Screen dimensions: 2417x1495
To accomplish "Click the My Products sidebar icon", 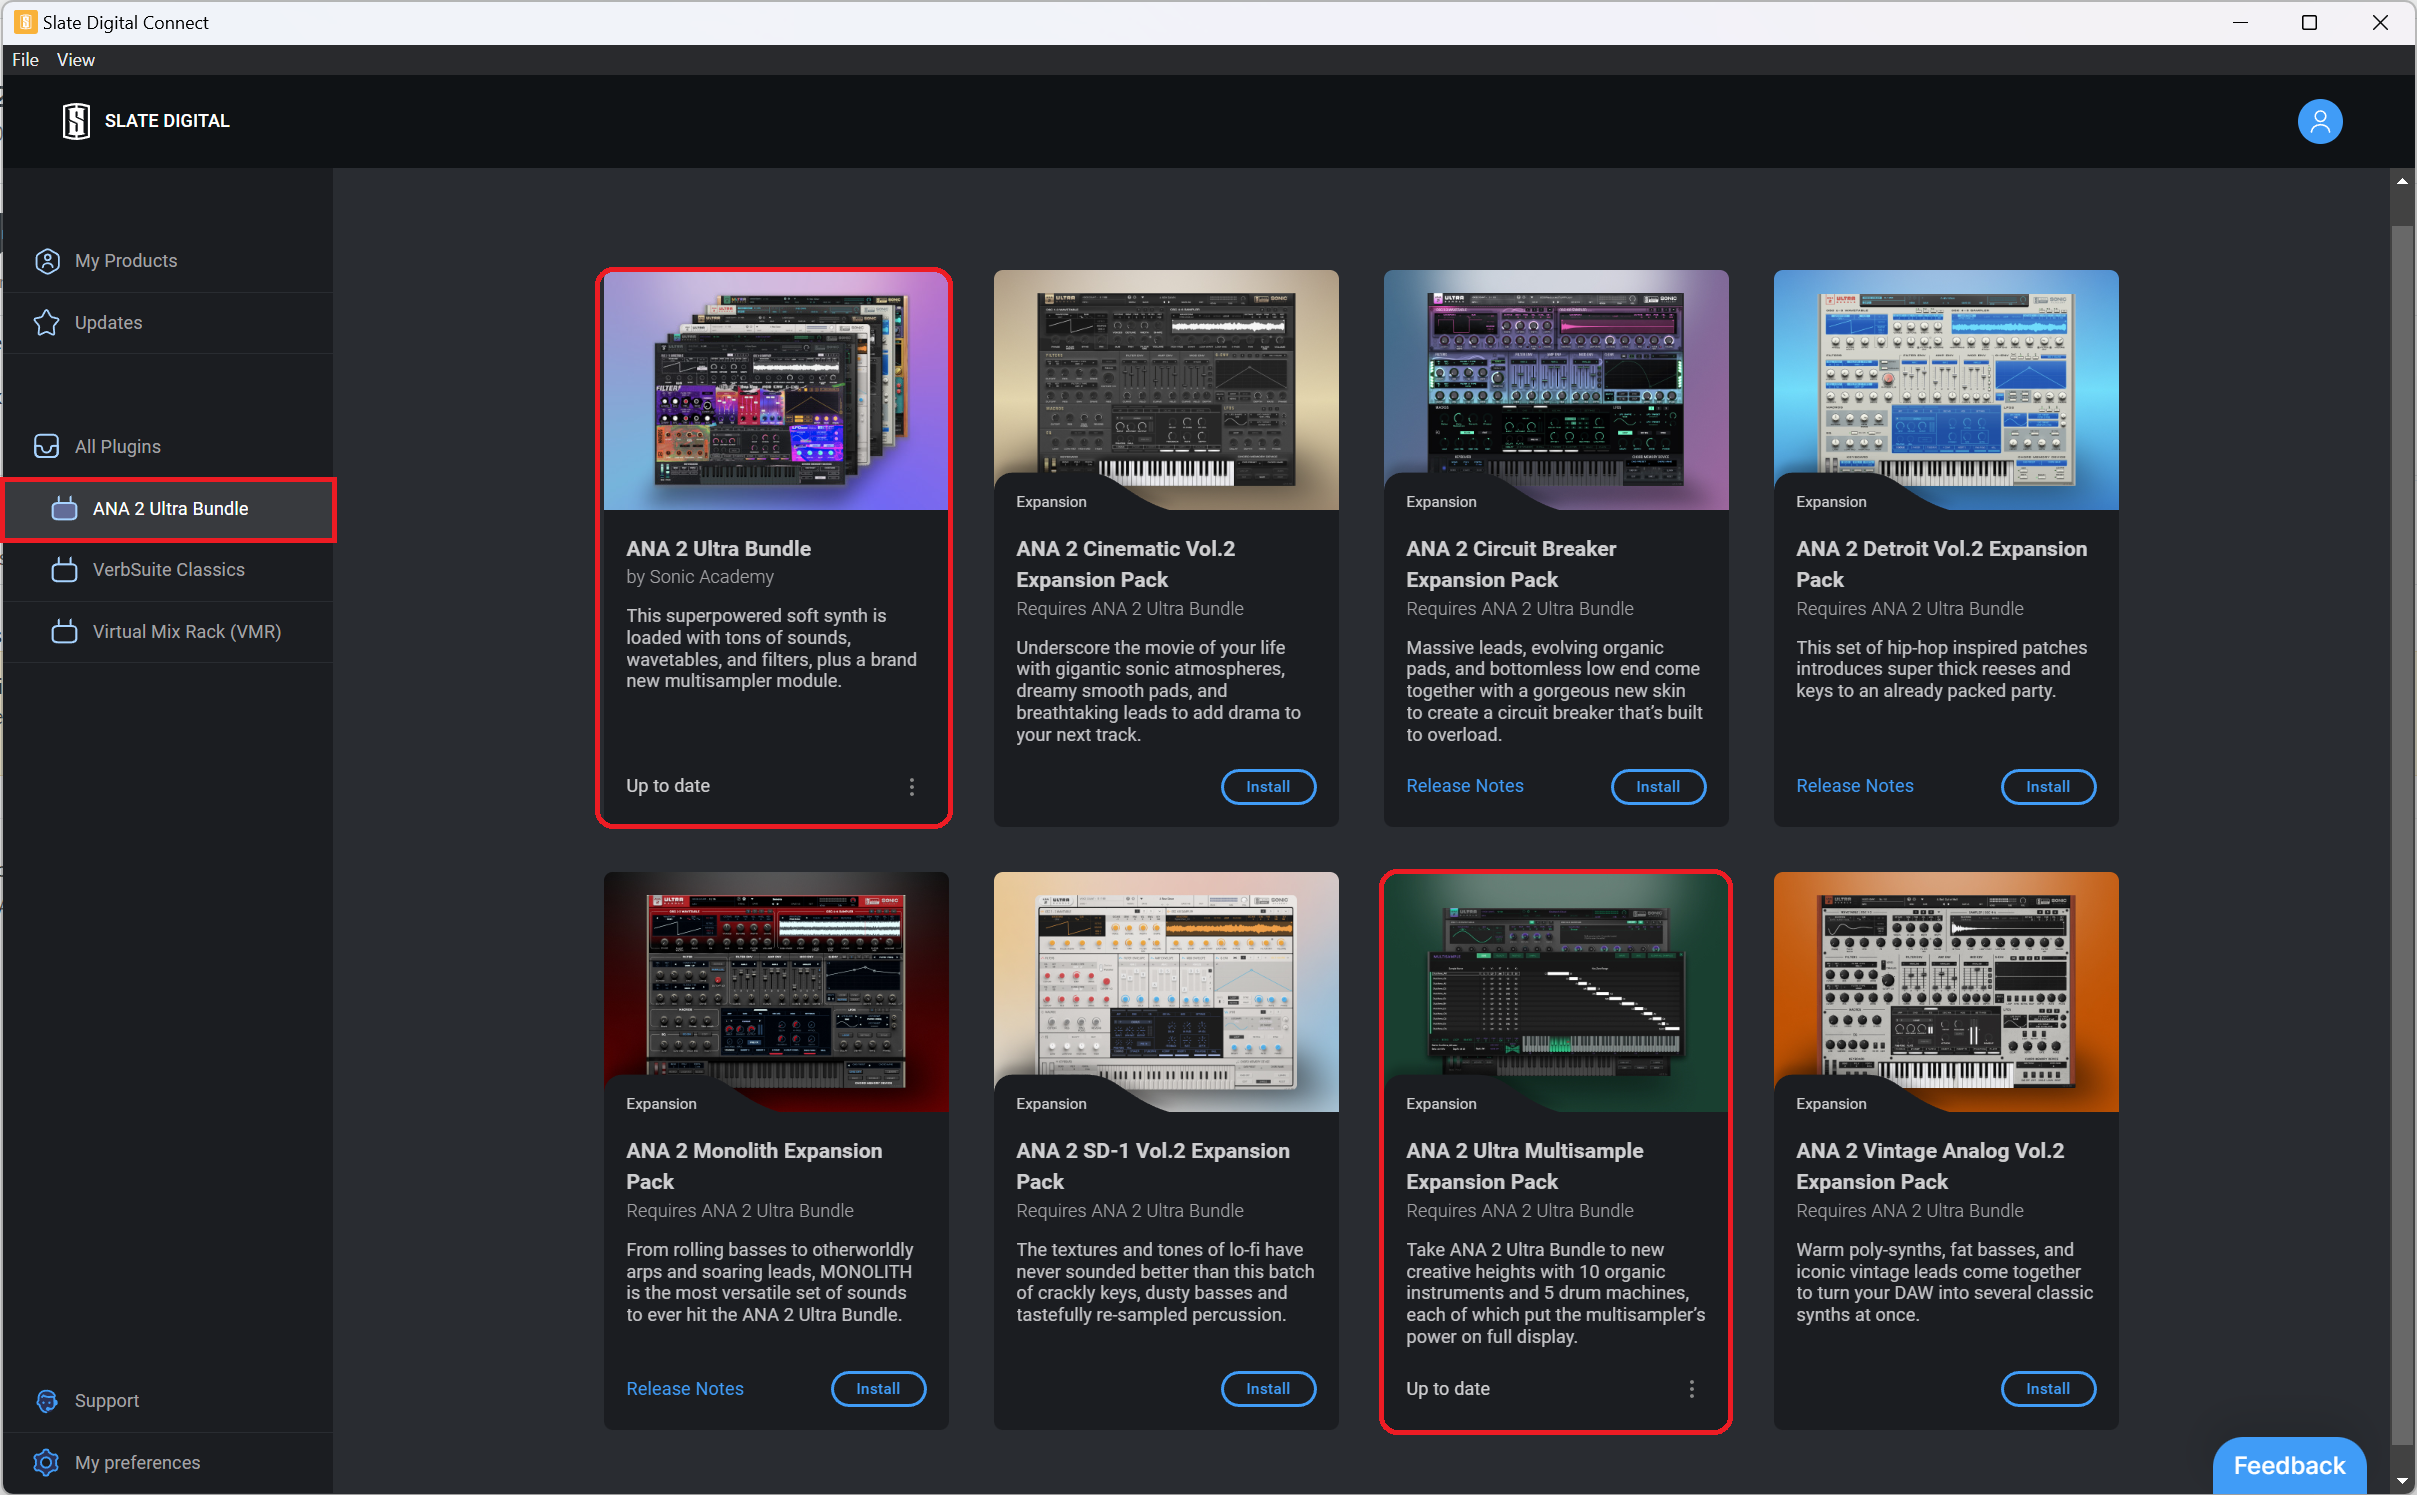I will 47,261.
